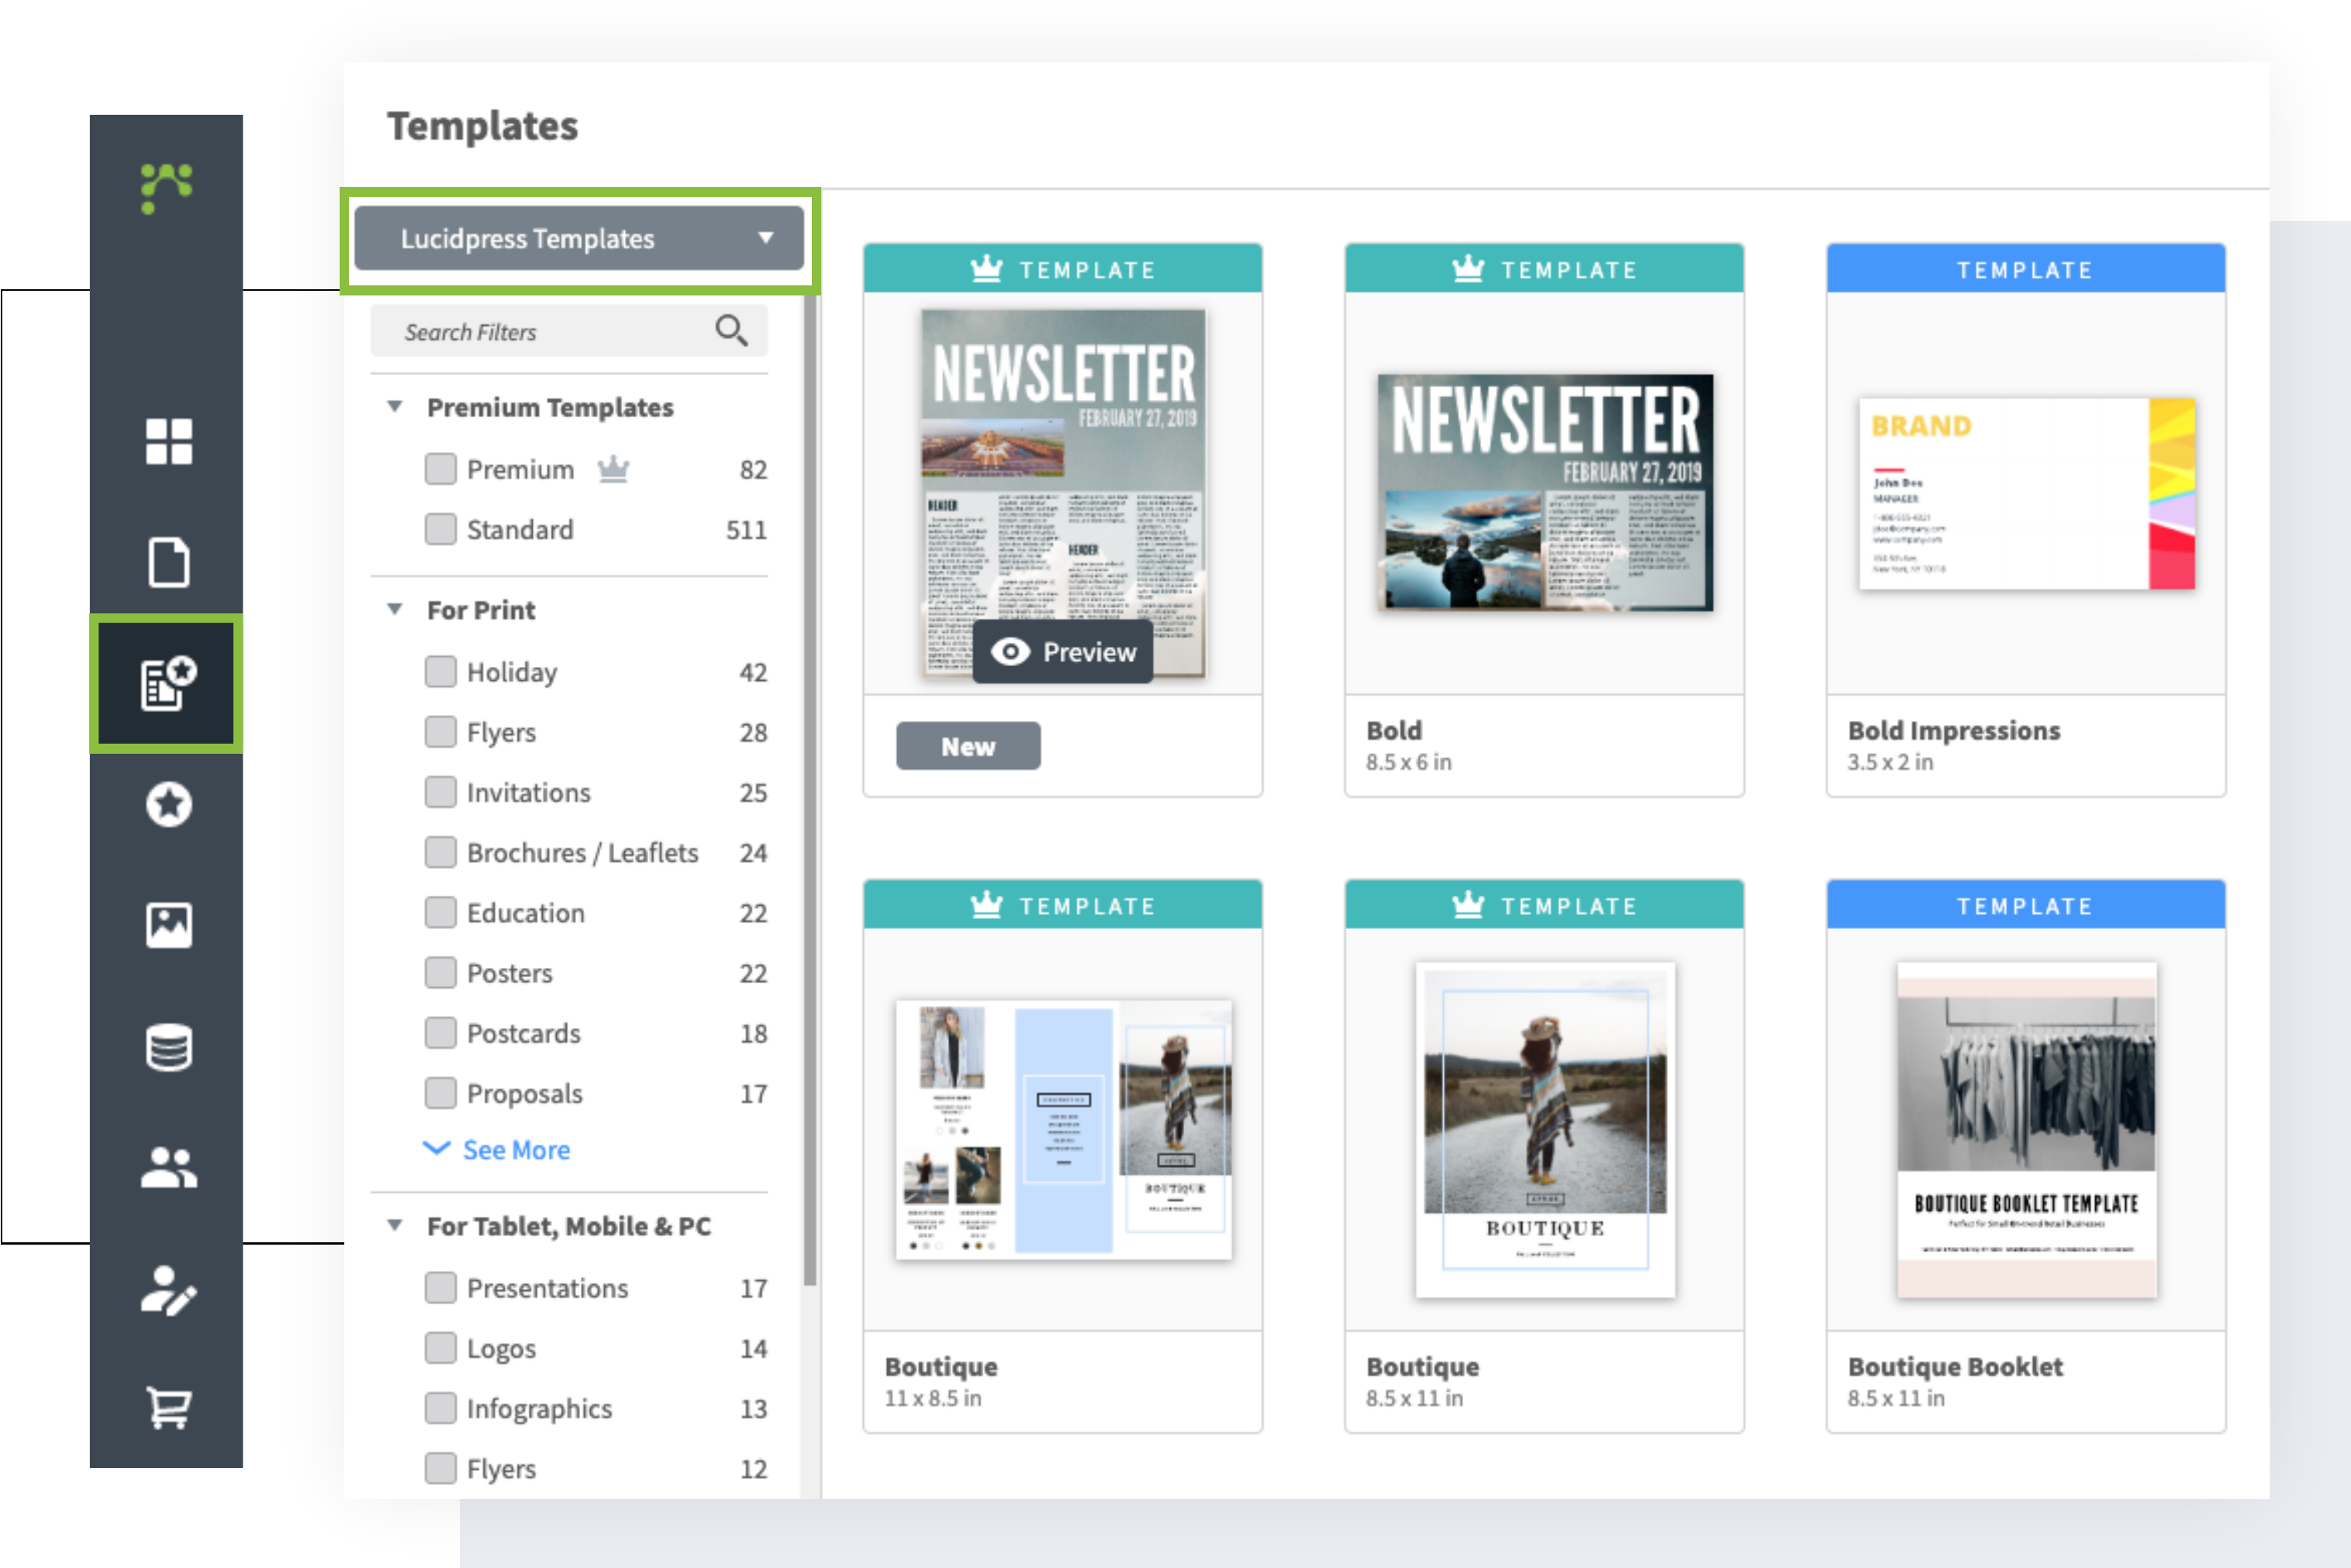
Task: Tick the Presentations filter checkbox
Action: [x=440, y=1288]
